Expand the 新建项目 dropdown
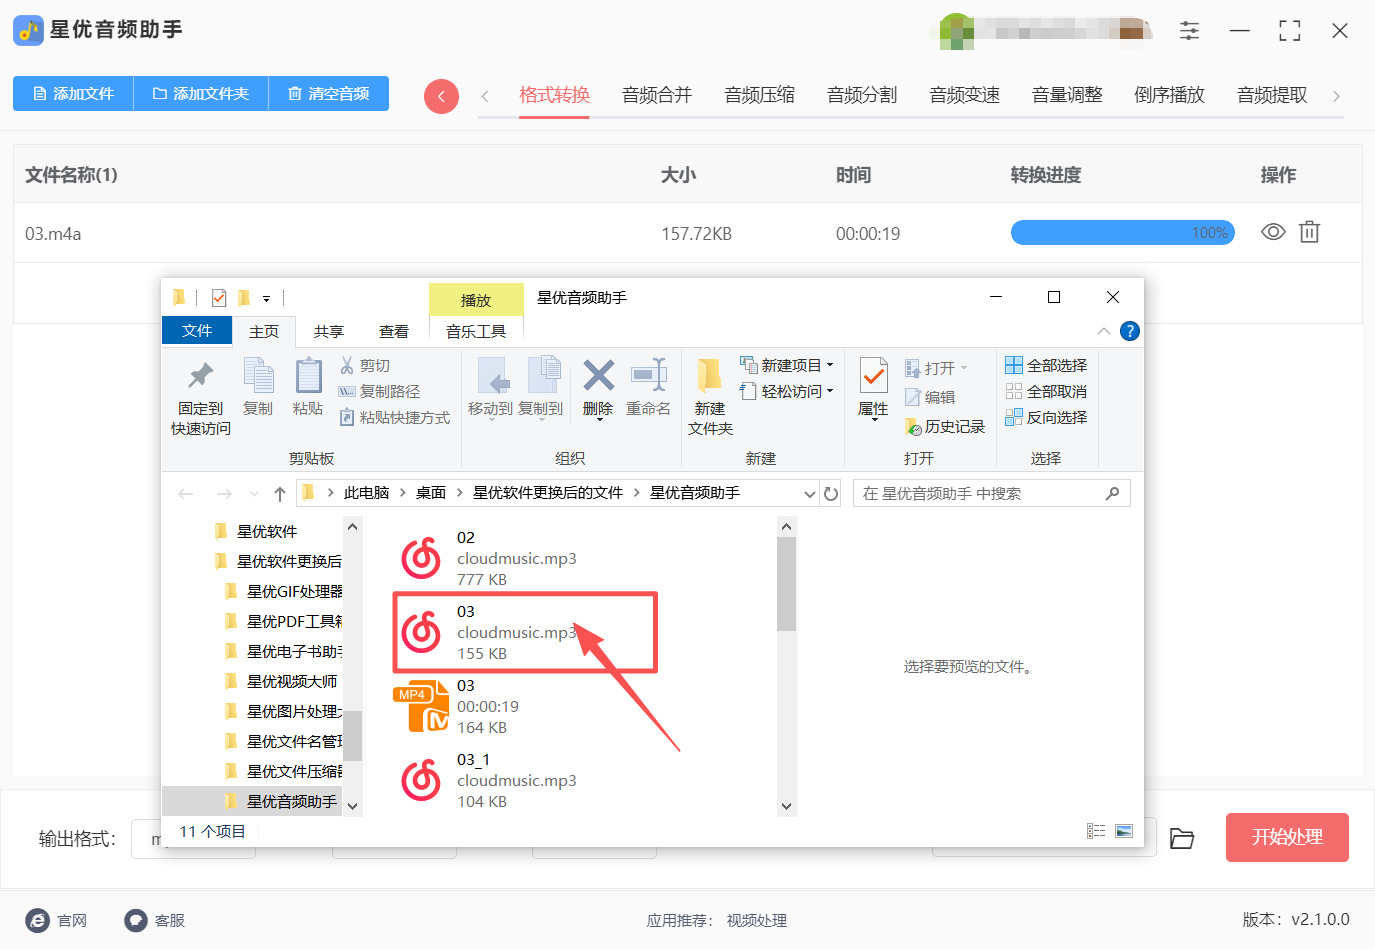Viewport: 1375px width, 950px height. tap(830, 366)
